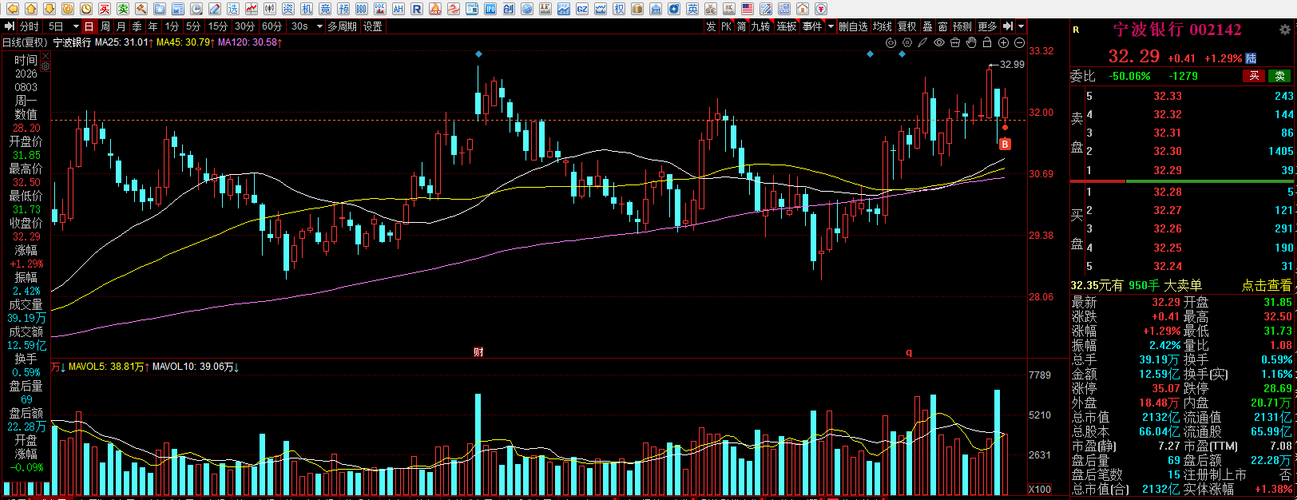Open dropdown at right end of chart toolbar
Viewport: 1297px width, 500px height.
pyautogui.click(x=1021, y=26)
